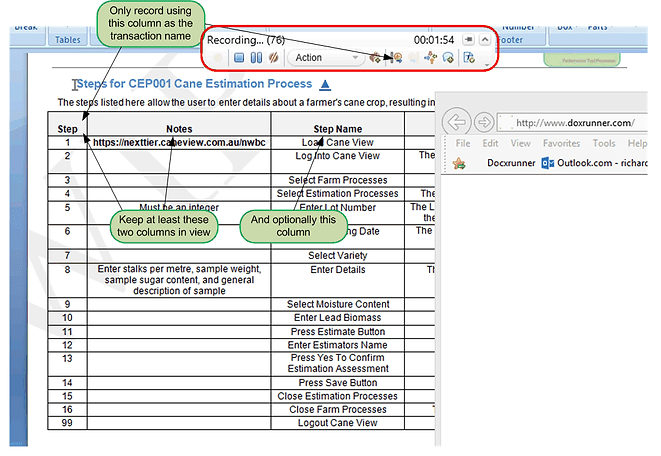Click the CEP001 Cane Estimation Process heading
661x456 pixels.
pos(194,84)
